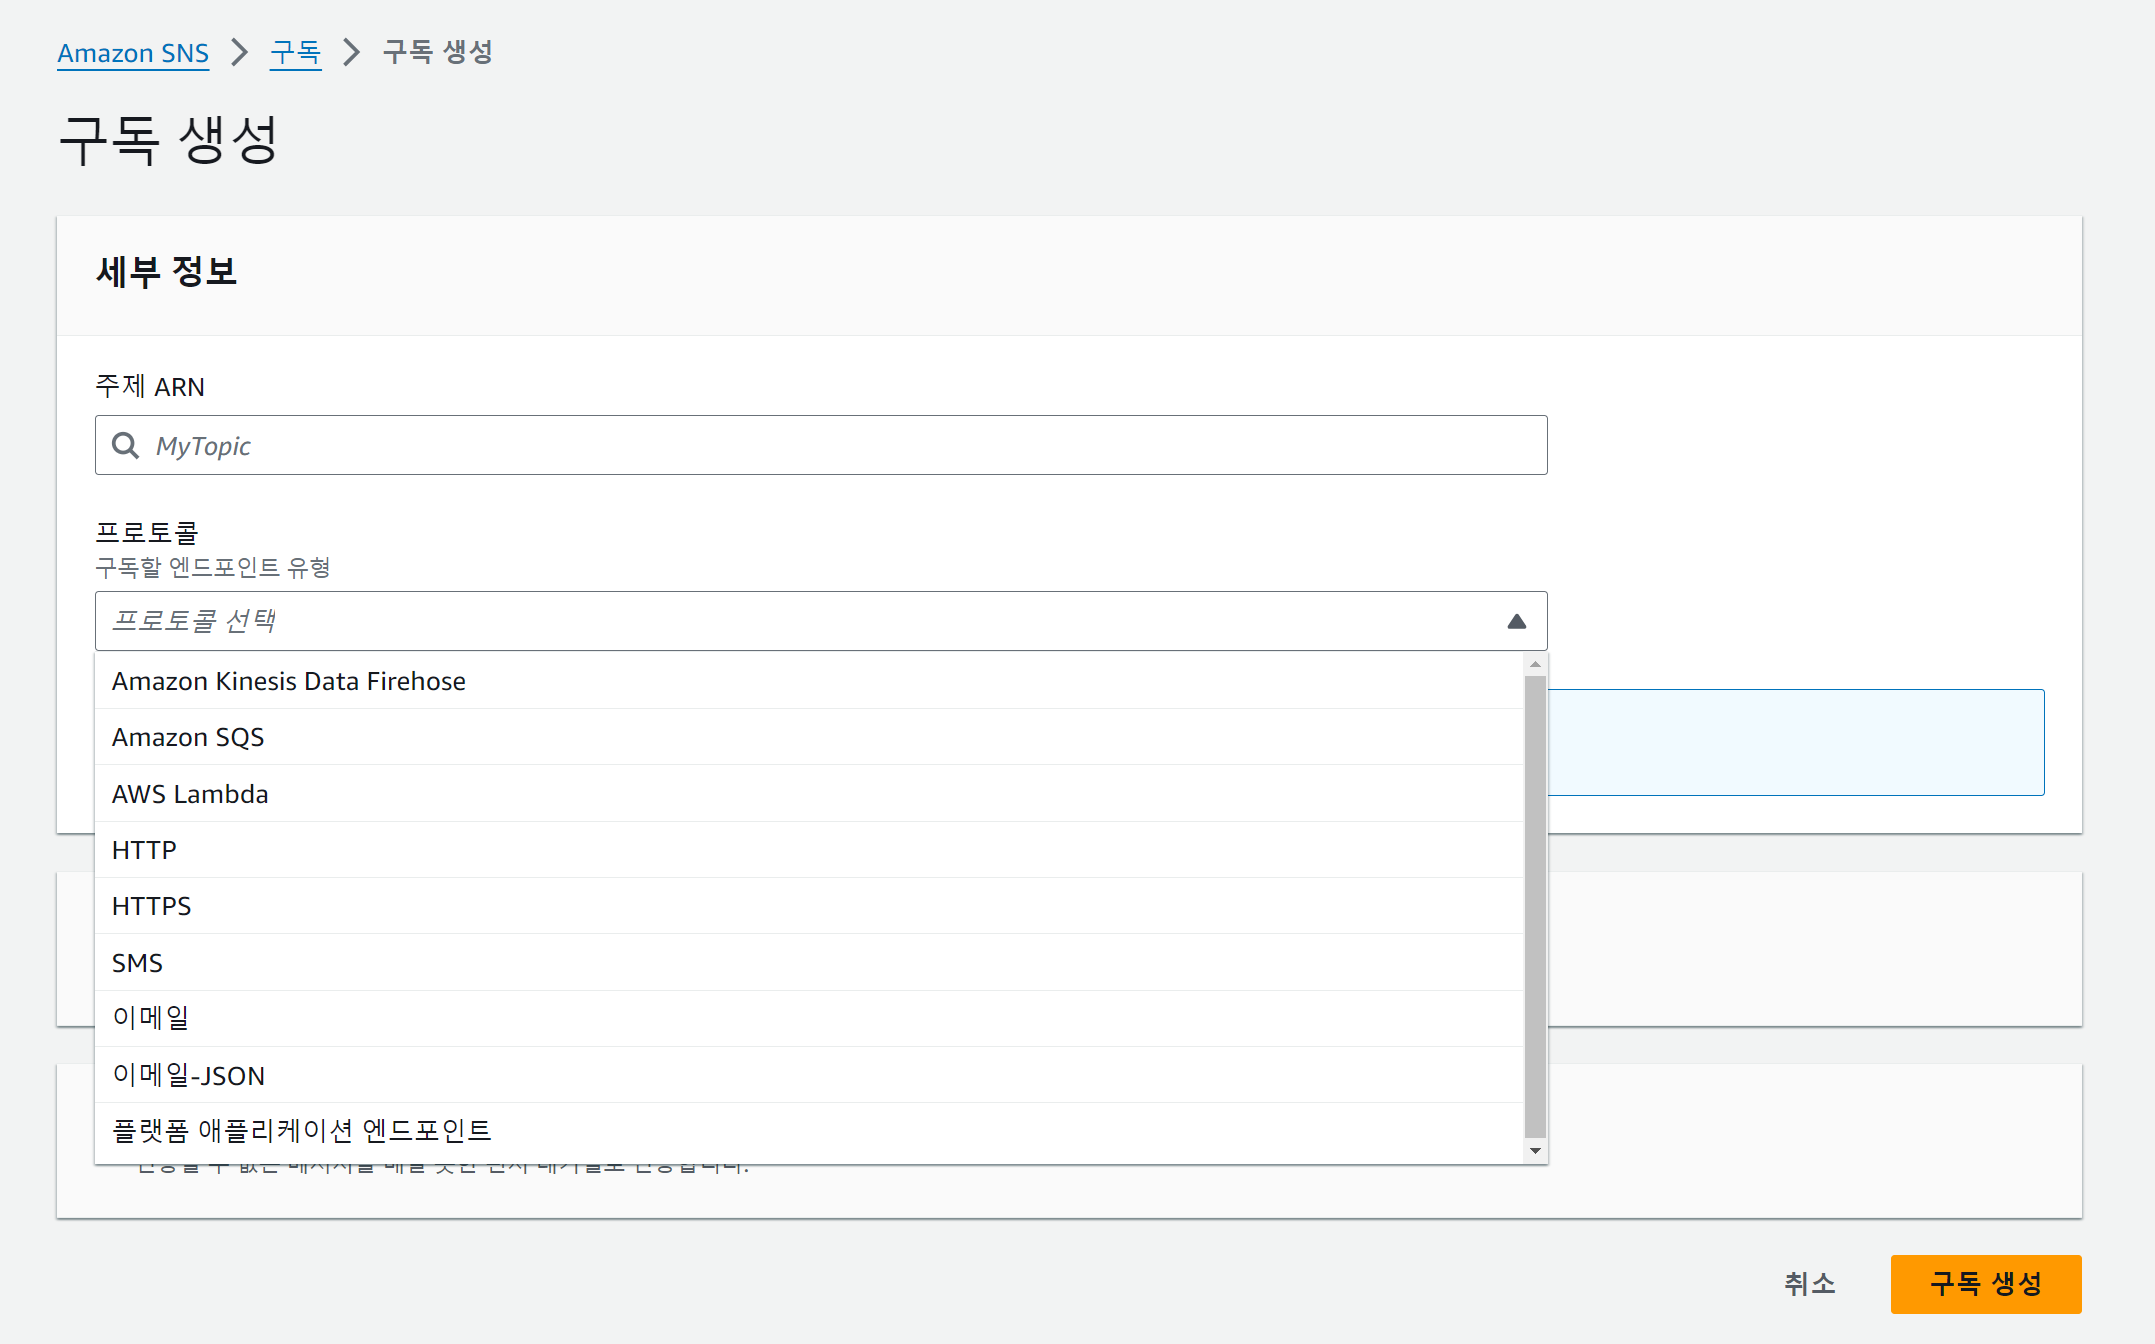The width and height of the screenshot is (2155, 1344).
Task: Click the dropdown list scroll down arrow
Action: [1535, 1151]
